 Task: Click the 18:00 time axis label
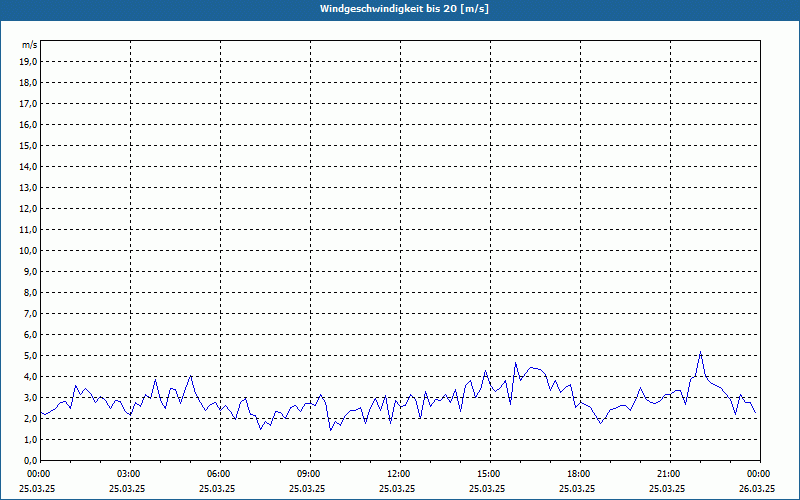pos(579,473)
